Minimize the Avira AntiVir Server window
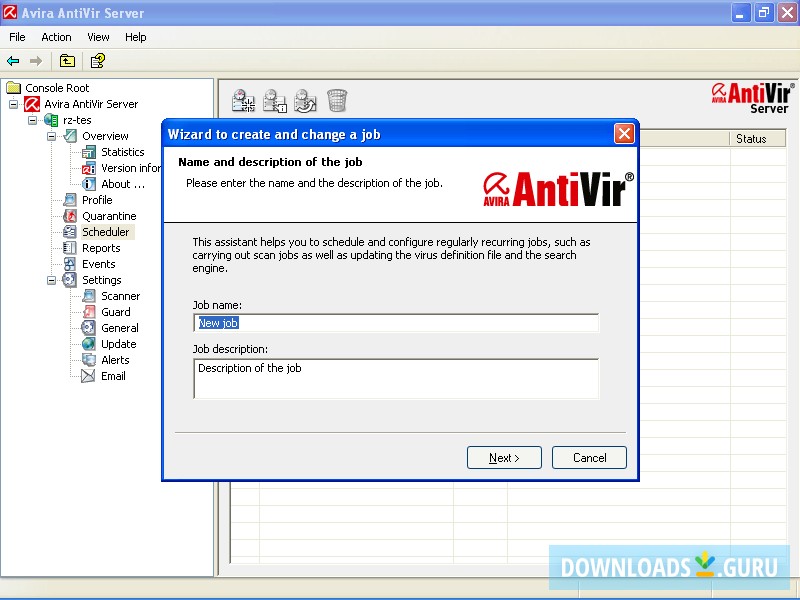 pos(740,13)
